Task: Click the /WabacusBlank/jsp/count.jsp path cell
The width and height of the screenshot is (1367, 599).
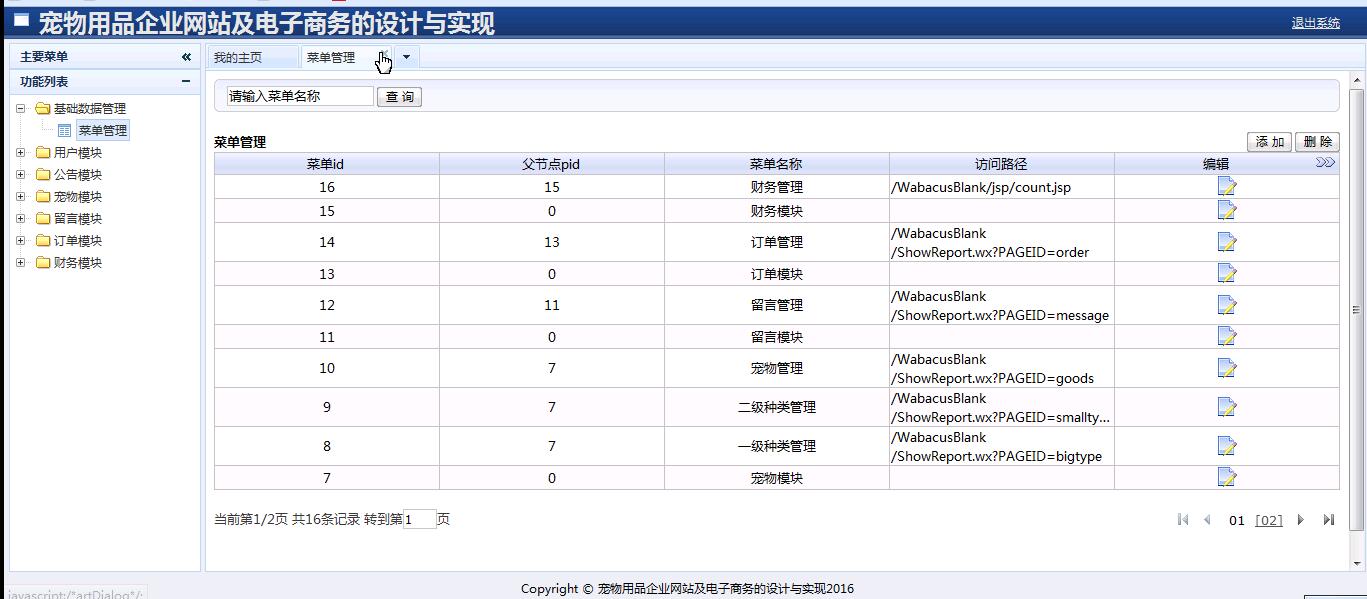Action: pyautogui.click(x=1001, y=187)
